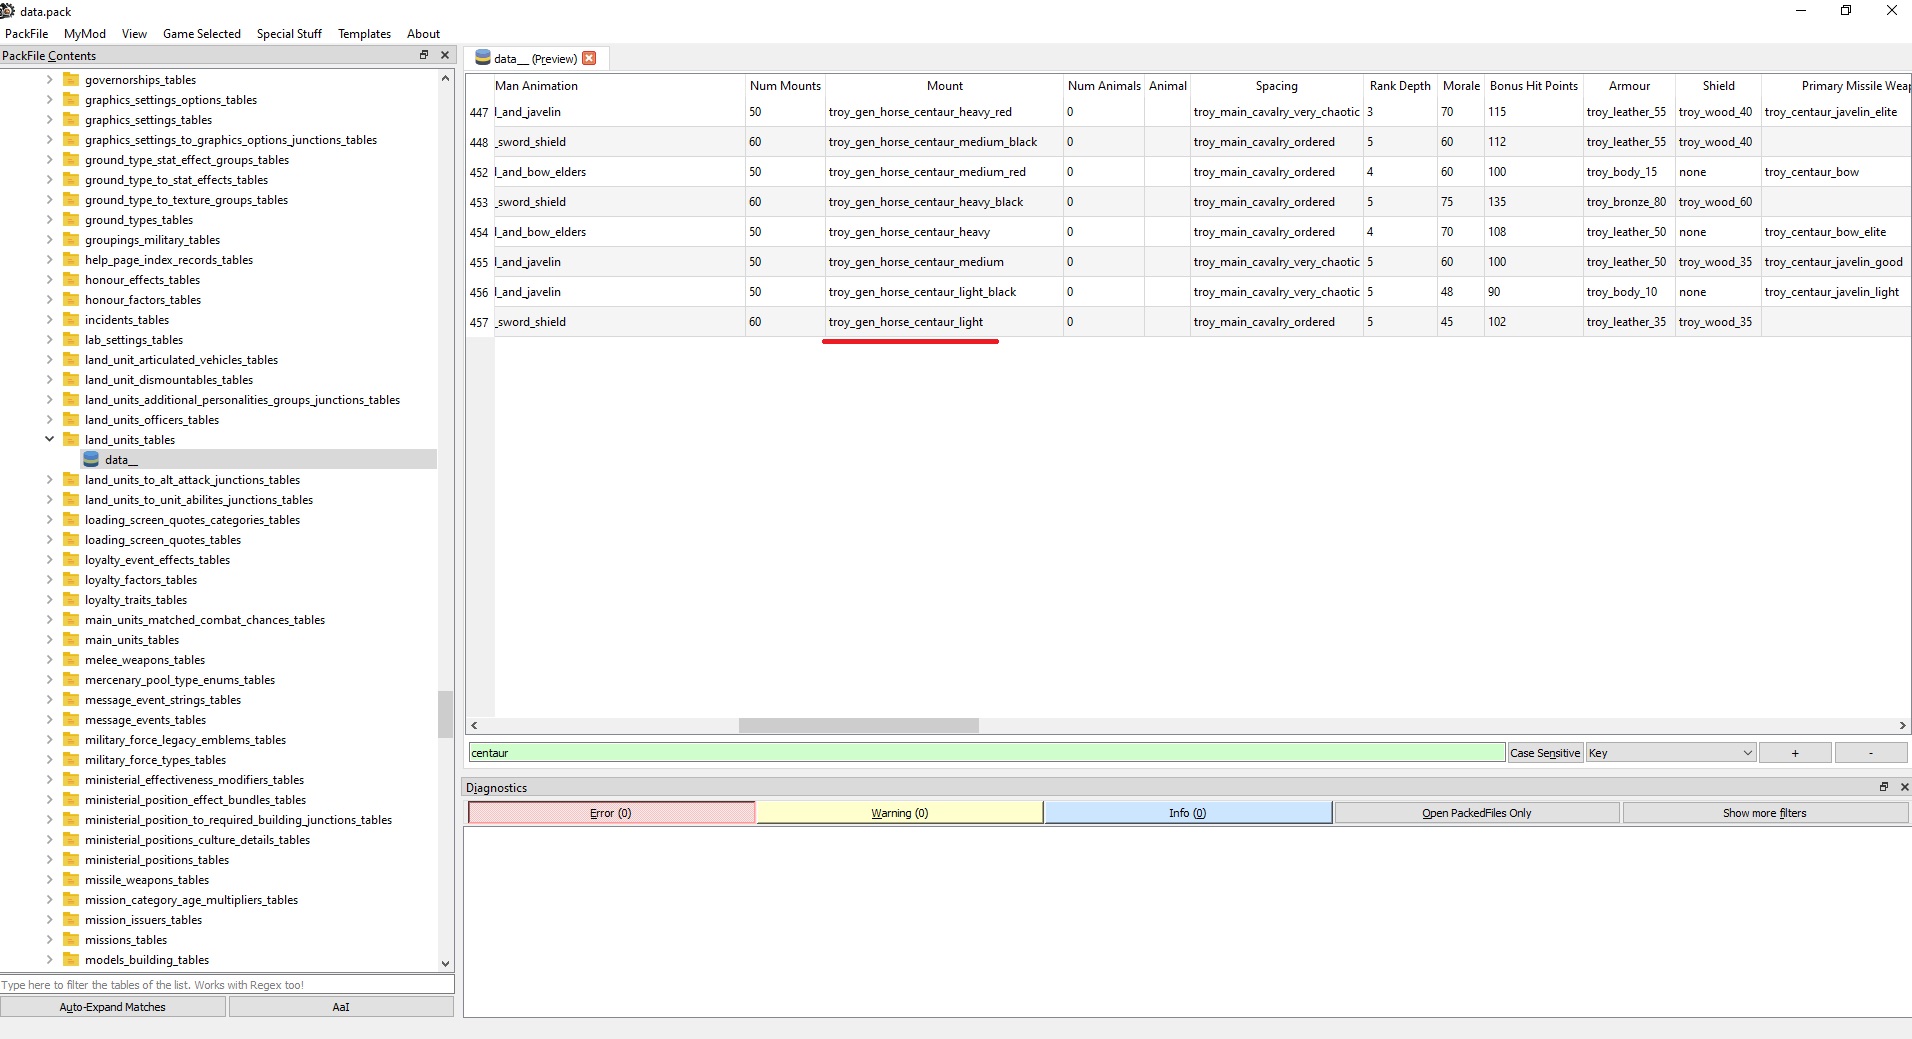Image resolution: width=1912 pixels, height=1039 pixels.
Task: Open the Templates menu
Action: click(364, 33)
